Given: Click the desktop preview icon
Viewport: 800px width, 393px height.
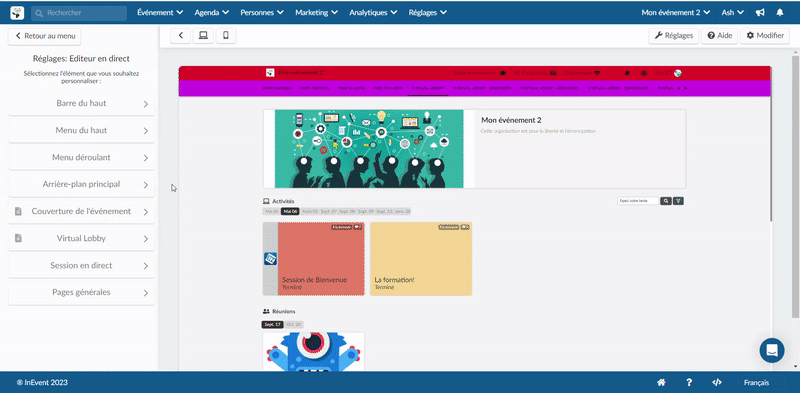Looking at the screenshot, I should tap(204, 36).
